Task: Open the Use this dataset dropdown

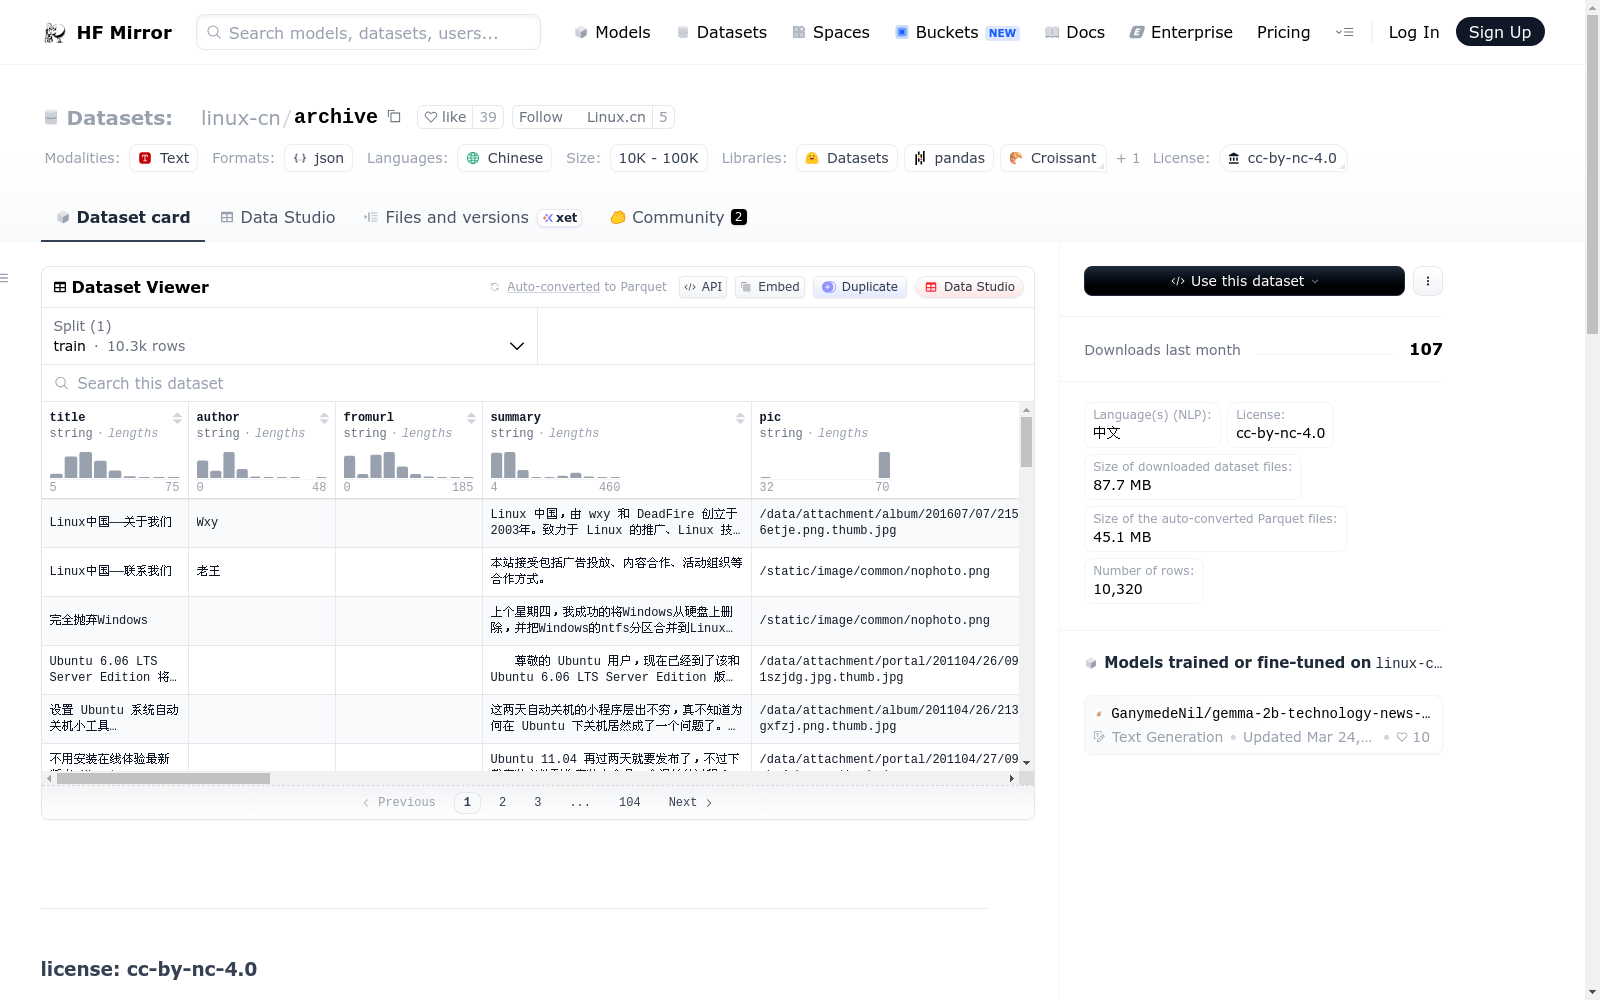Action: (1244, 281)
